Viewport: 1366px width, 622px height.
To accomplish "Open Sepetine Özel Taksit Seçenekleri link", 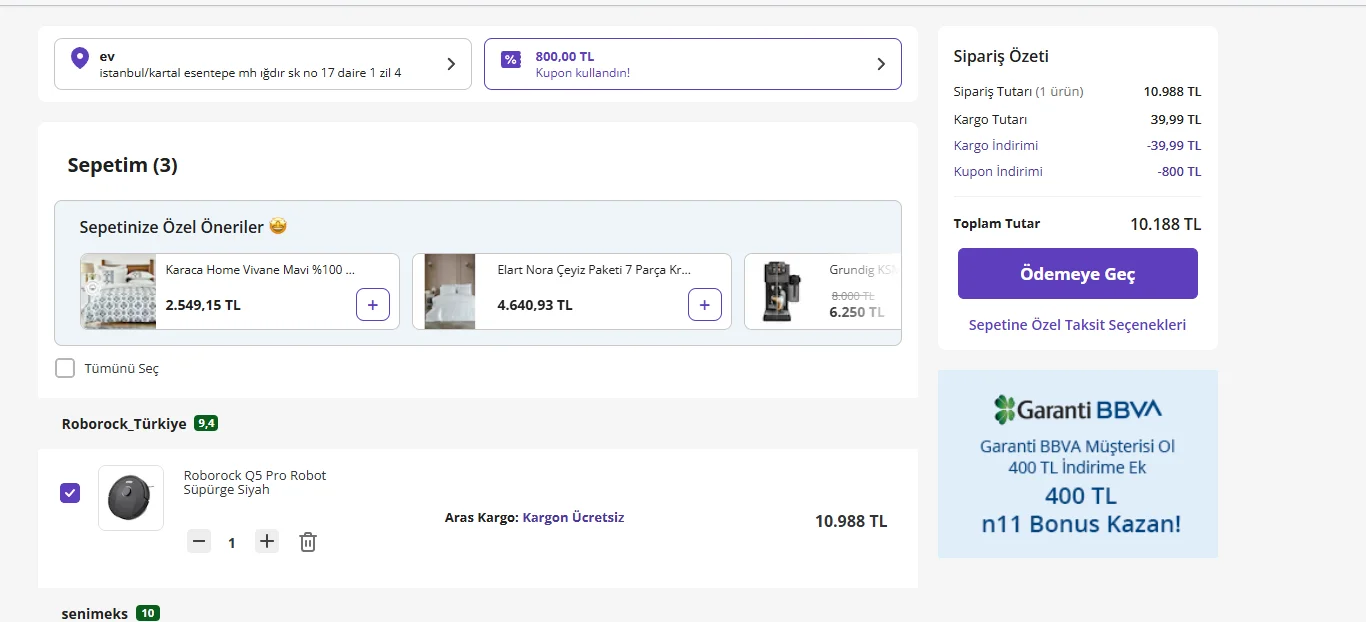I will (1077, 325).
